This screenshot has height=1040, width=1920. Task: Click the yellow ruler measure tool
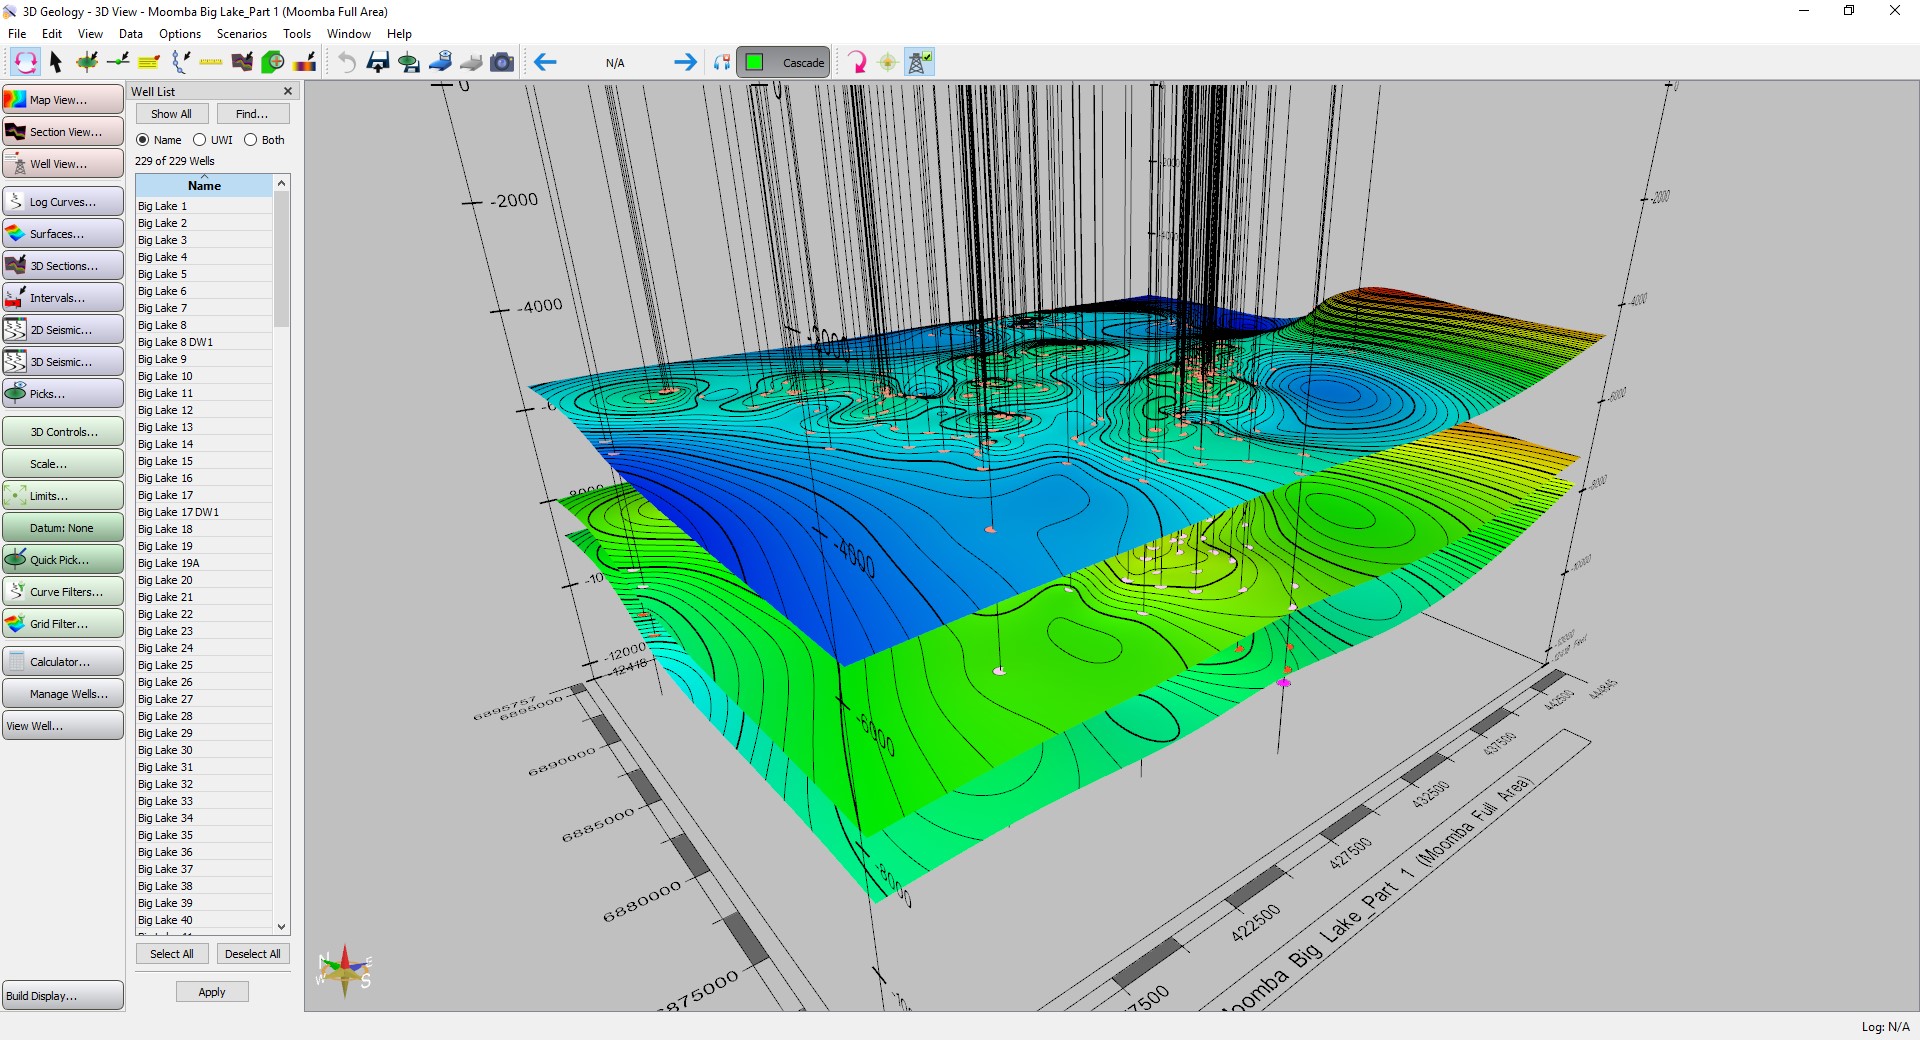pyautogui.click(x=211, y=62)
